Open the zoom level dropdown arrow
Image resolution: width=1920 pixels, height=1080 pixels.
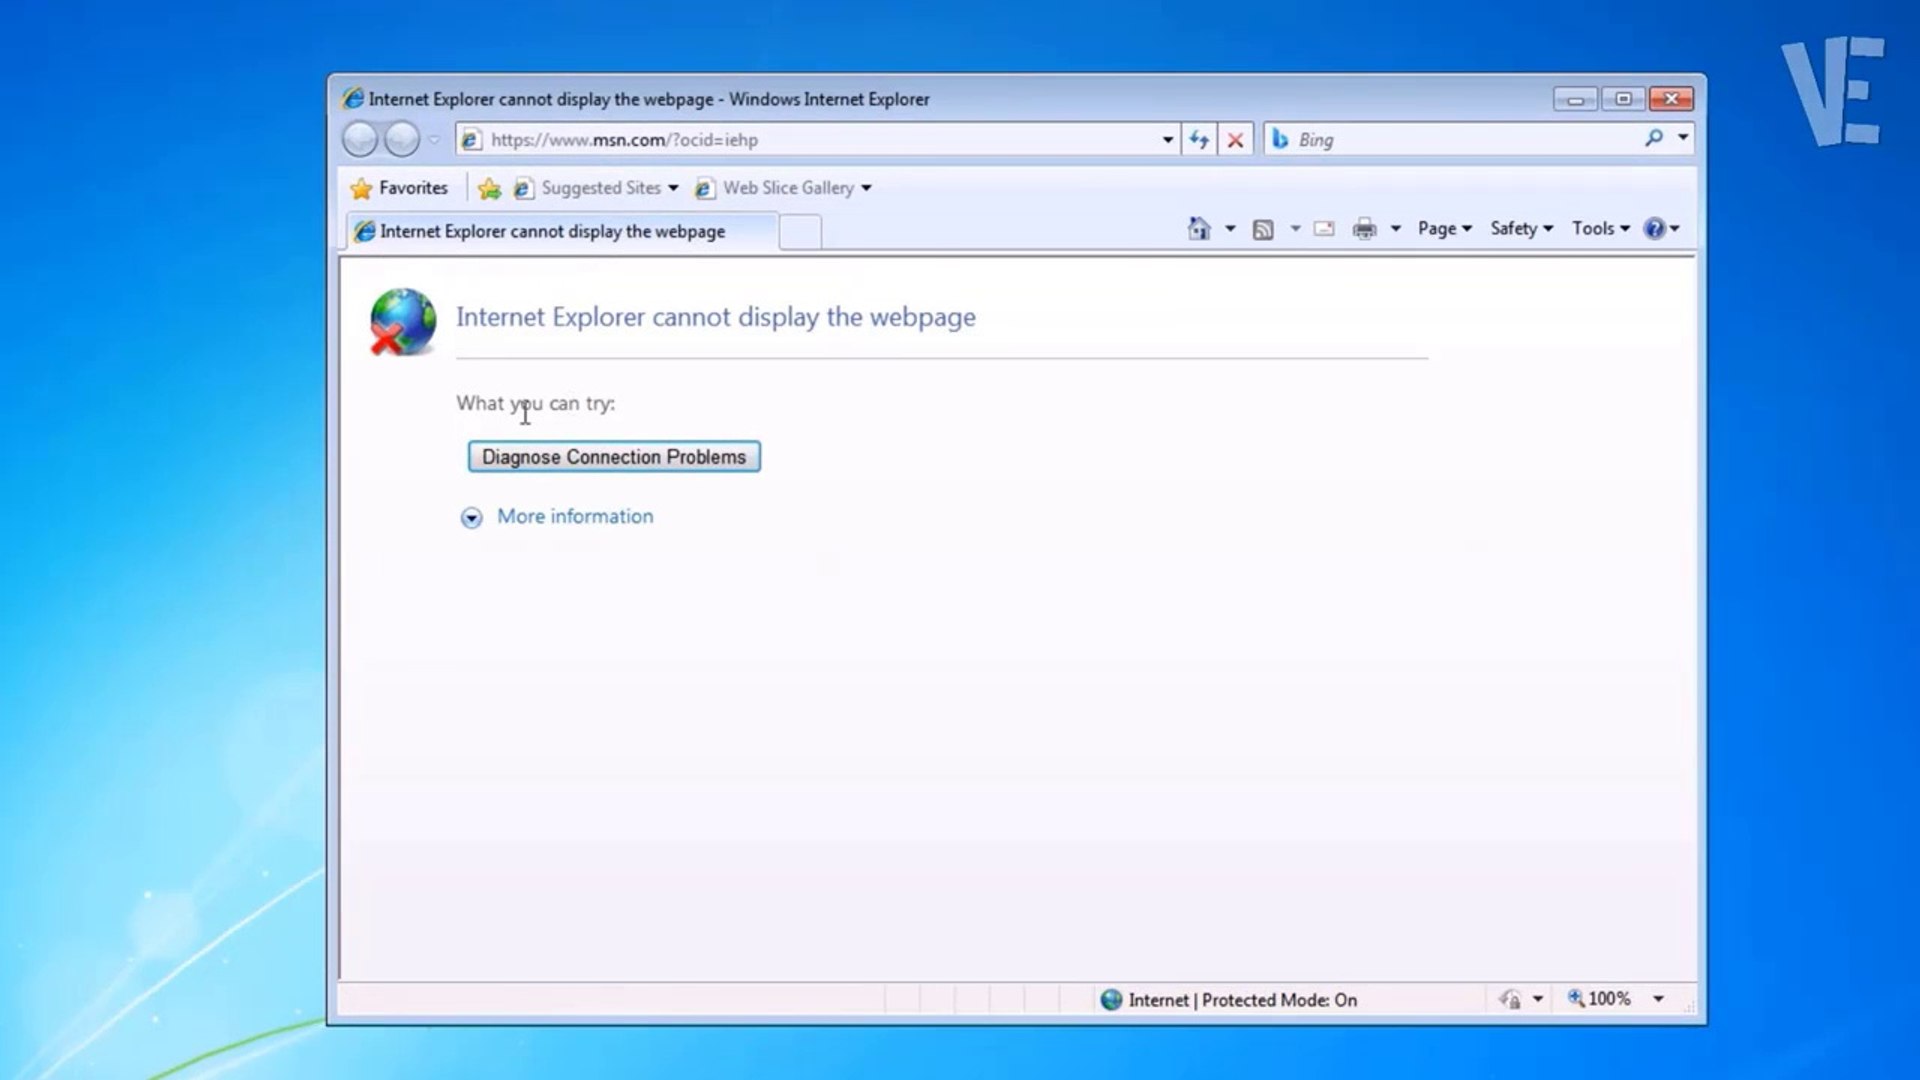click(x=1658, y=999)
